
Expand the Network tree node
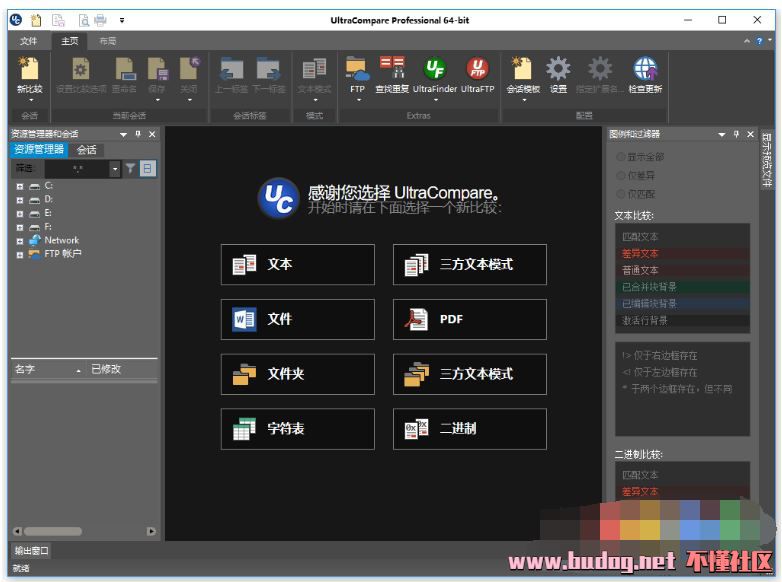point(19,241)
